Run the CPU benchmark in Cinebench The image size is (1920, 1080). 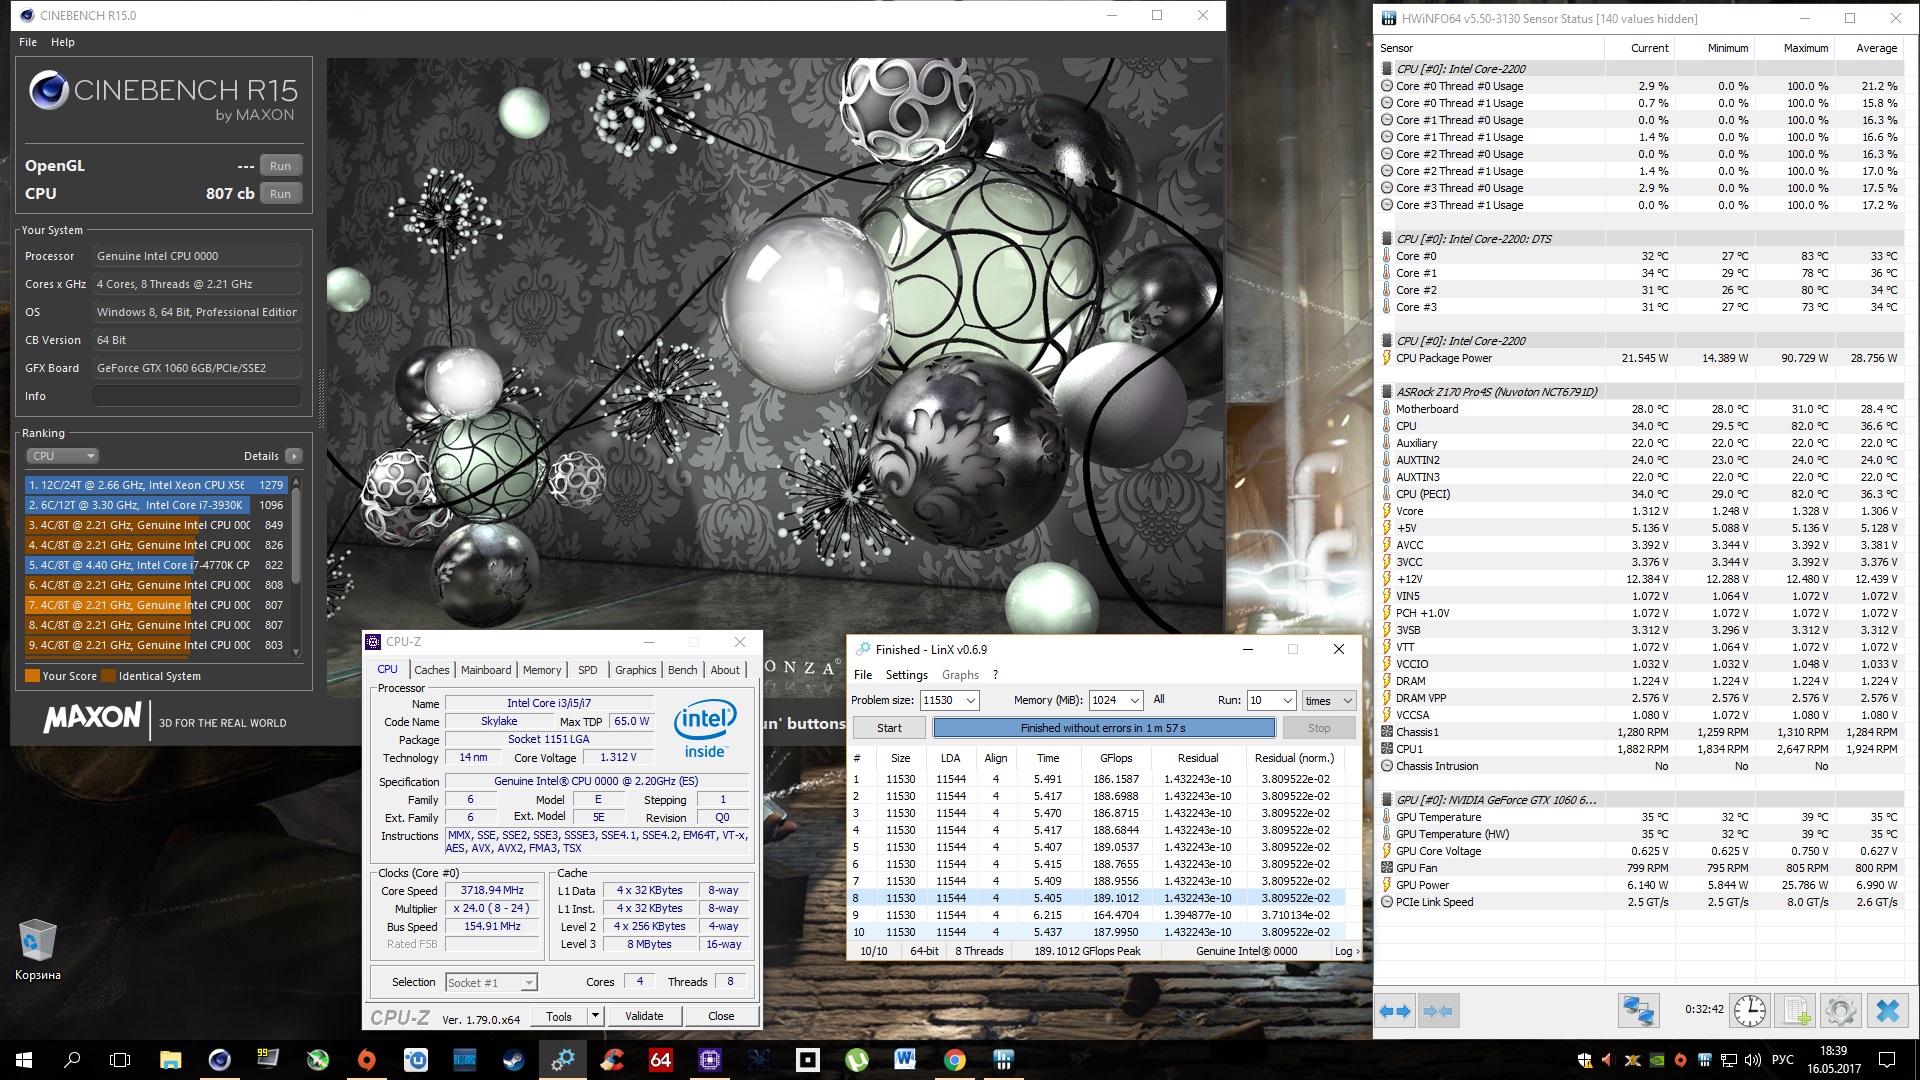(x=281, y=194)
